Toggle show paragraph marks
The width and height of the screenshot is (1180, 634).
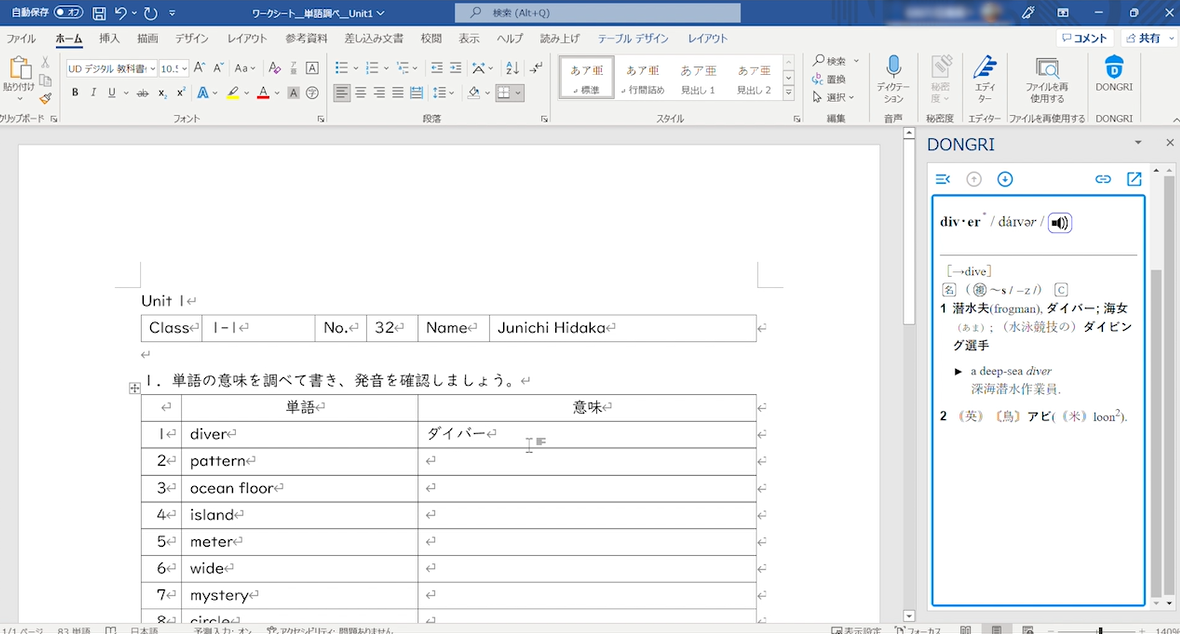click(536, 69)
